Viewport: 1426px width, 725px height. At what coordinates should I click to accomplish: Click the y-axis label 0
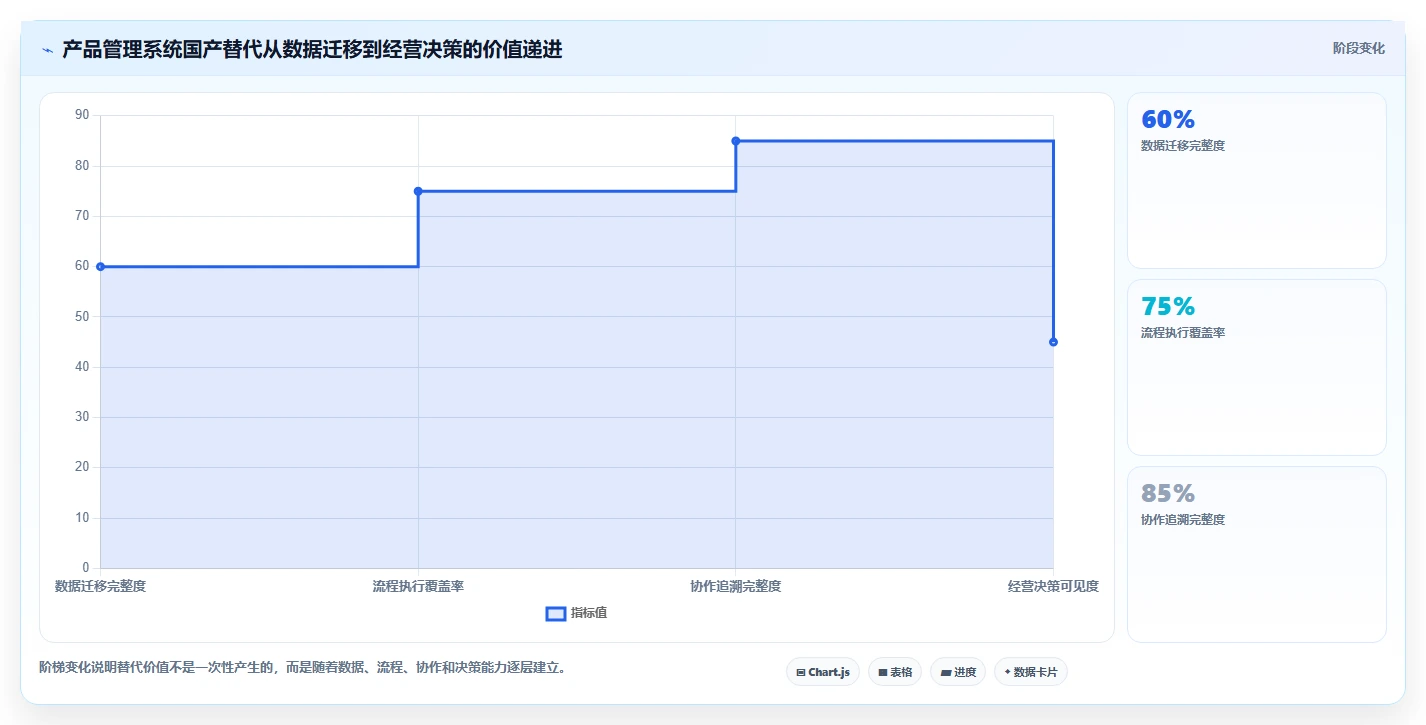(85, 568)
